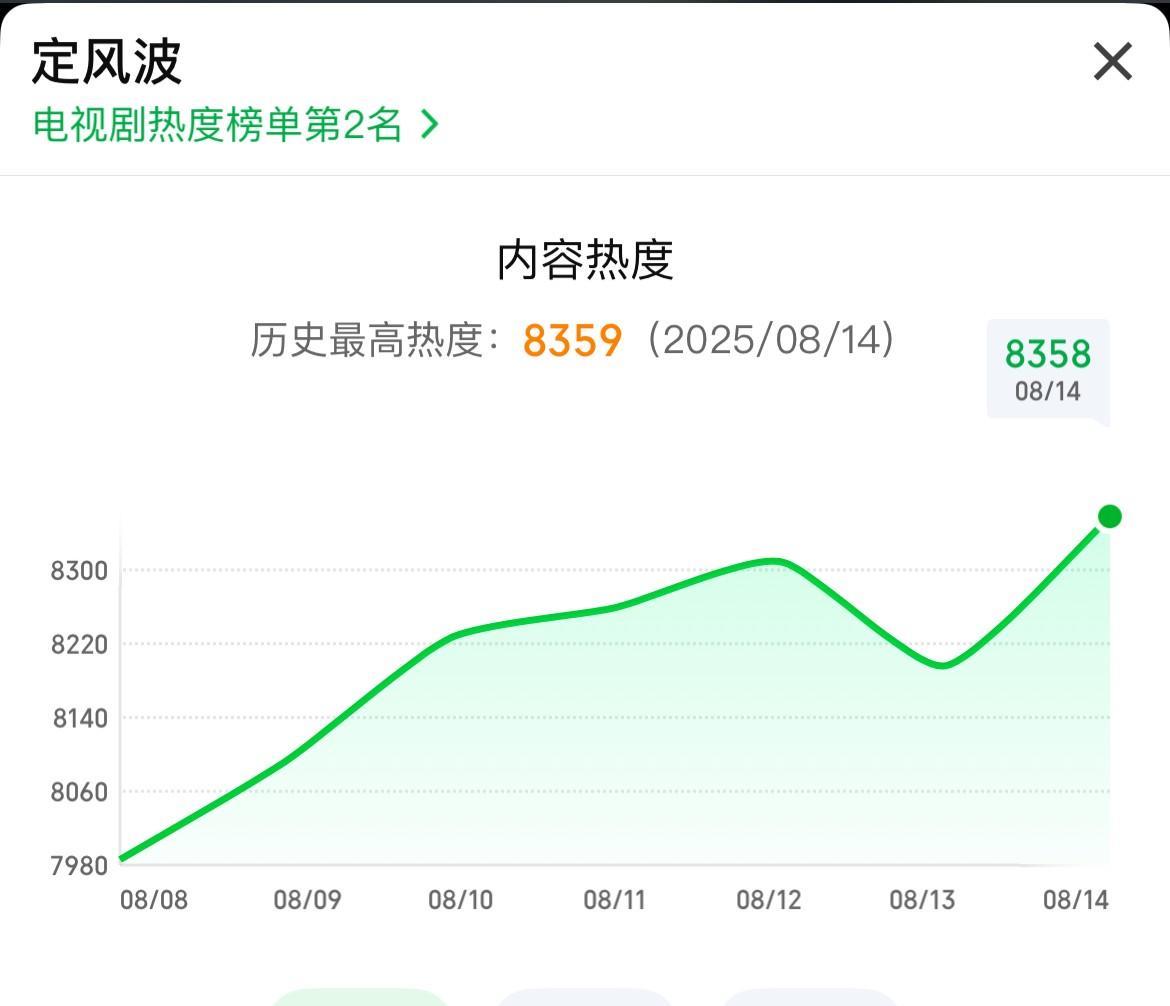Select the 08/10 date label
This screenshot has height=1006, width=1170.
click(460, 900)
